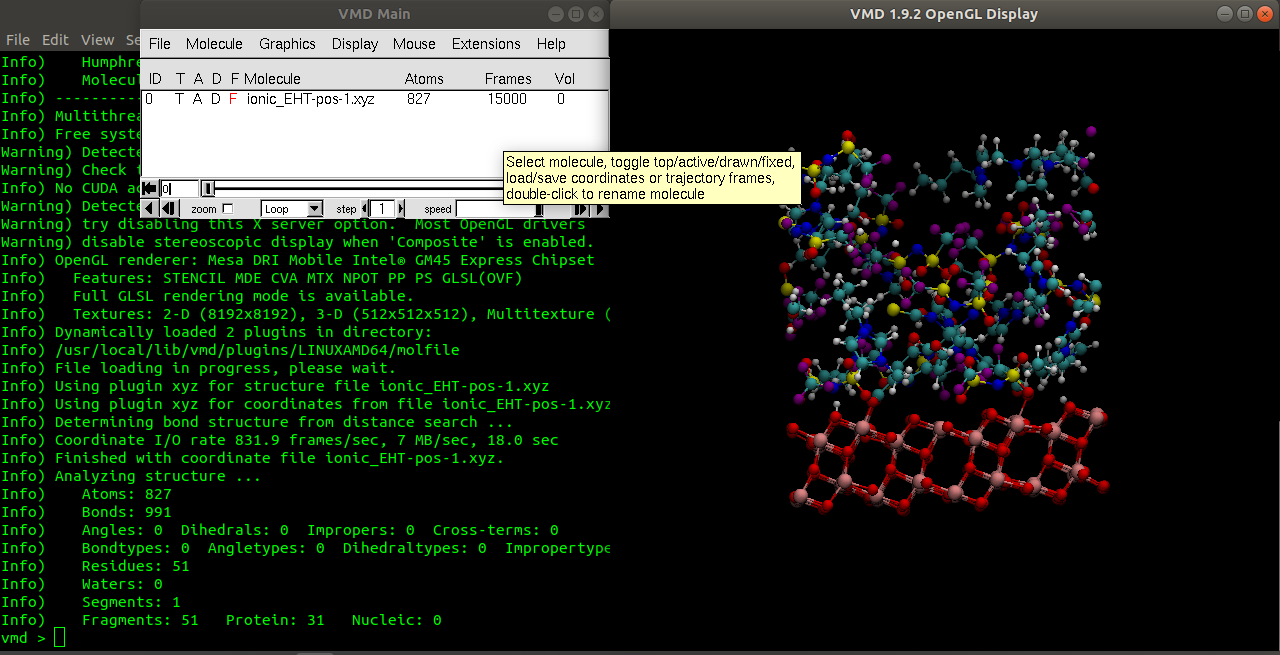
Task: Enable the zoom checkbox
Action: (227, 209)
